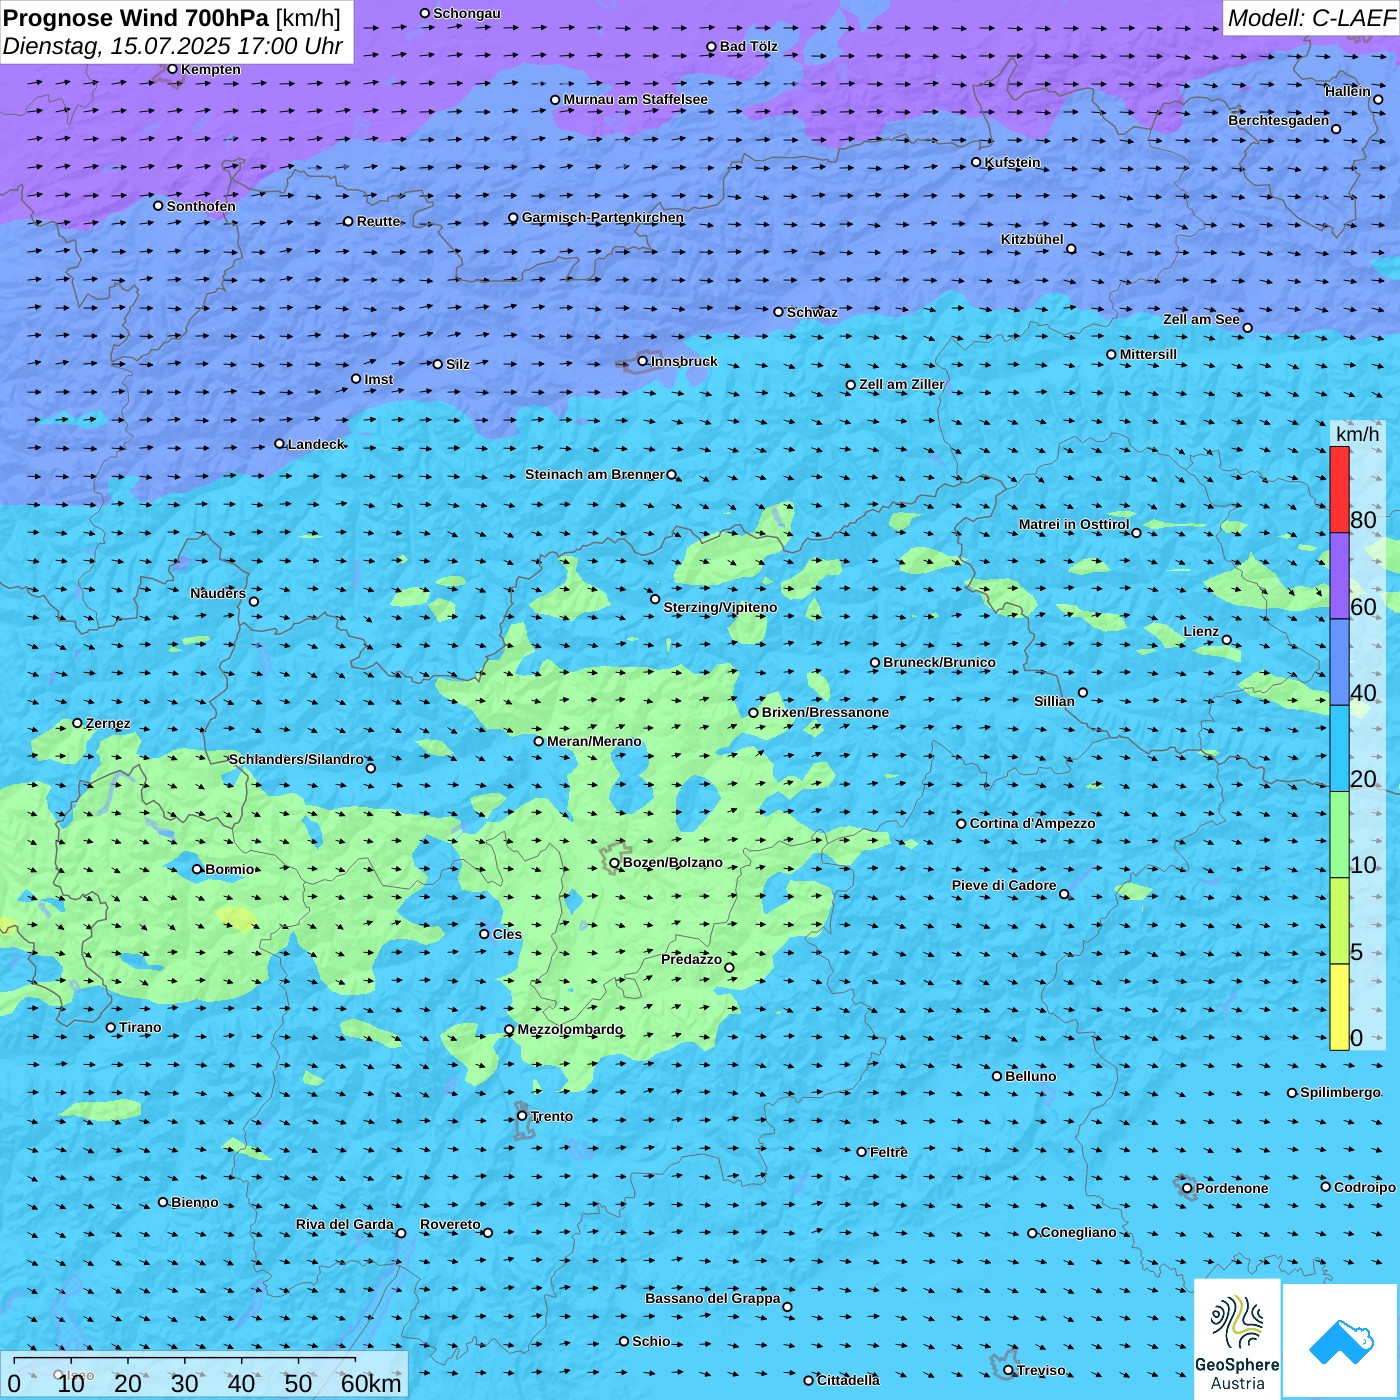The height and width of the screenshot is (1400, 1400).
Task: Click the 'Predazzo' label
Action: (x=691, y=959)
